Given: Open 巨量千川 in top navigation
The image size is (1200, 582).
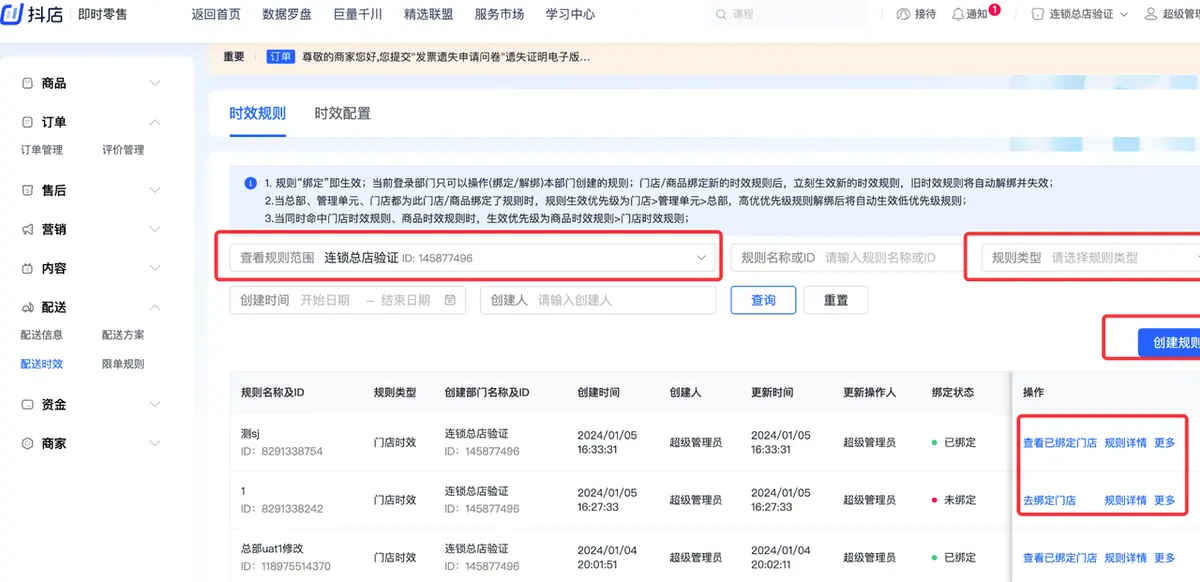Looking at the screenshot, I should point(357,14).
